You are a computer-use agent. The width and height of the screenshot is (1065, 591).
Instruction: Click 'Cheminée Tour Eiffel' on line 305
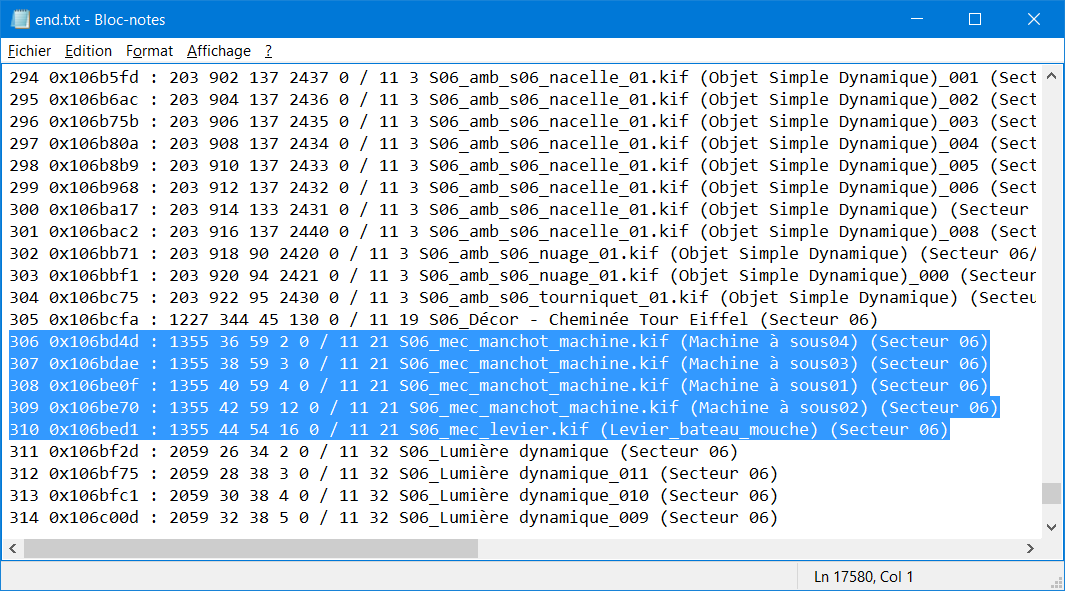648,320
